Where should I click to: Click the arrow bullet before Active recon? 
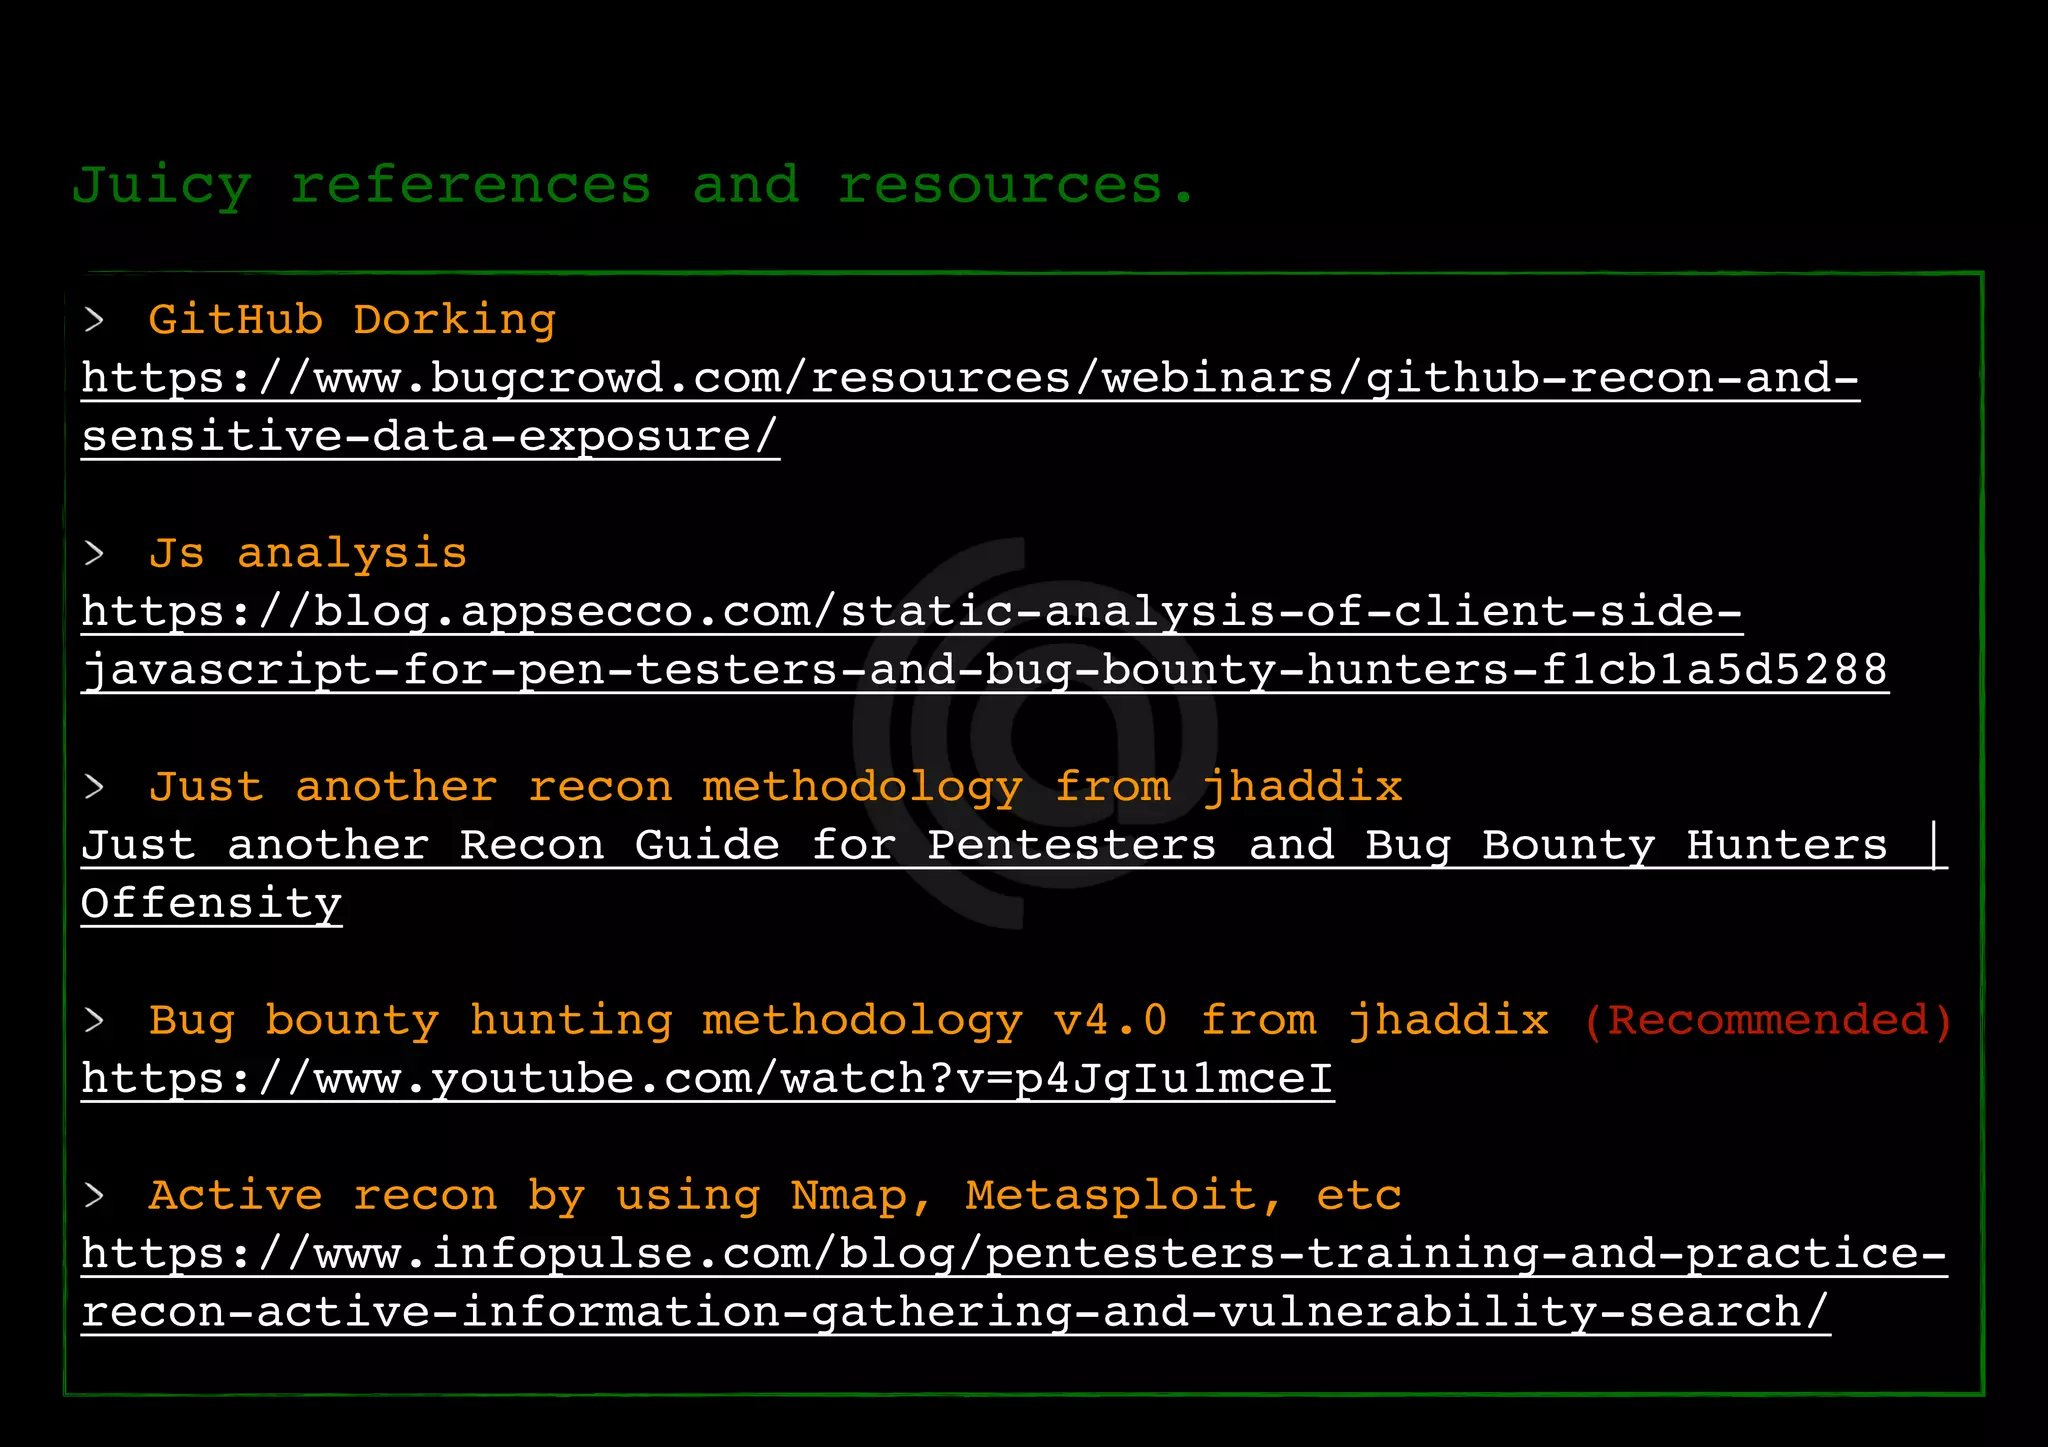(x=95, y=1196)
